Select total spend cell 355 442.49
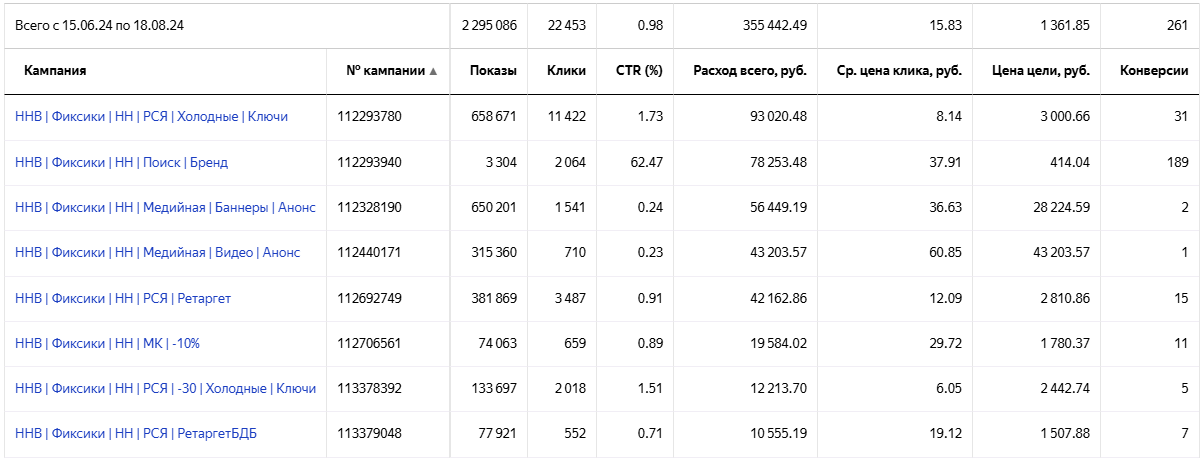1204x459 pixels. point(745,25)
